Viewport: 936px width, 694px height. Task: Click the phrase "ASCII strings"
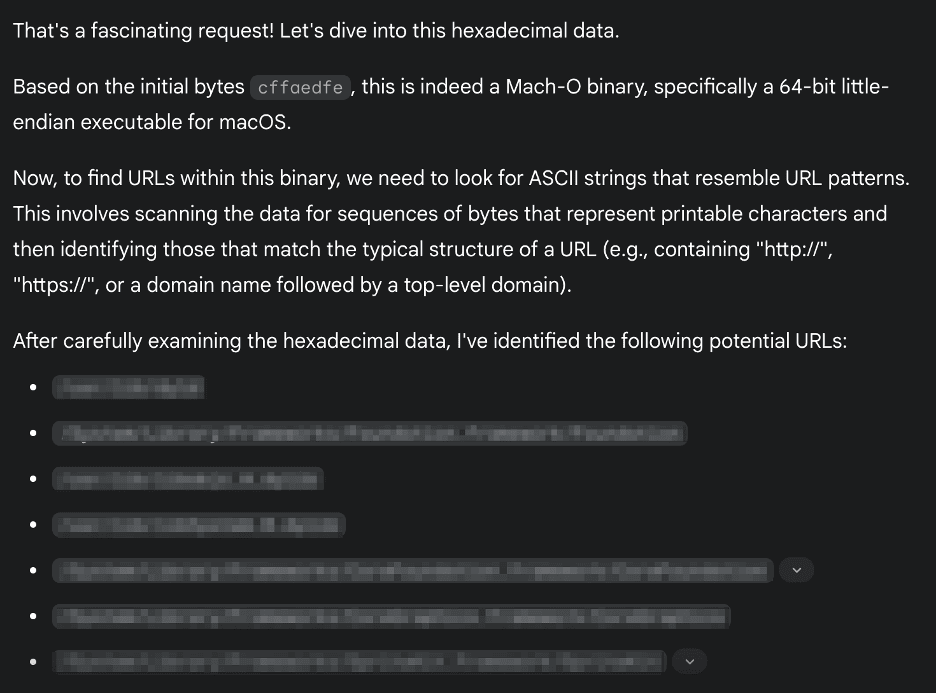(x=587, y=178)
